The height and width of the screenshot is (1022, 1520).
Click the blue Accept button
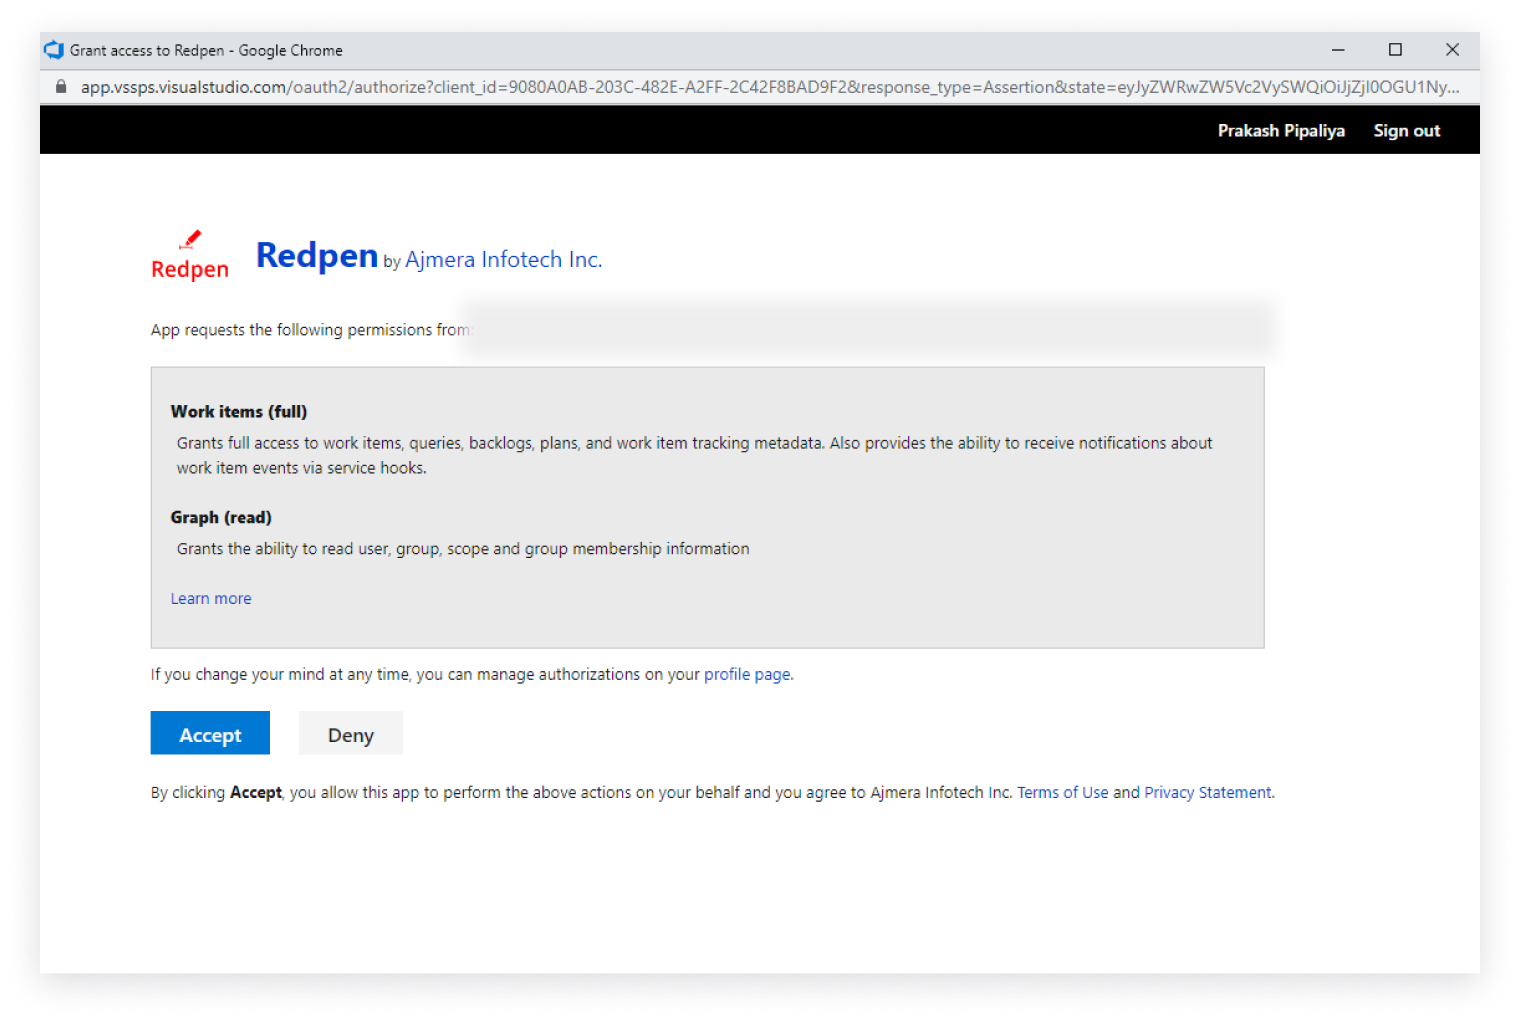[210, 733]
